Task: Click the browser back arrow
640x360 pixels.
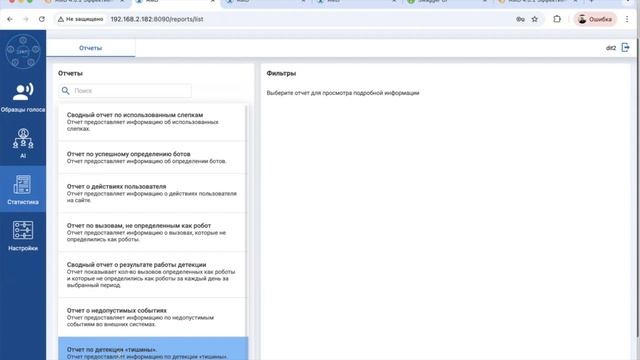Action: click(10, 19)
